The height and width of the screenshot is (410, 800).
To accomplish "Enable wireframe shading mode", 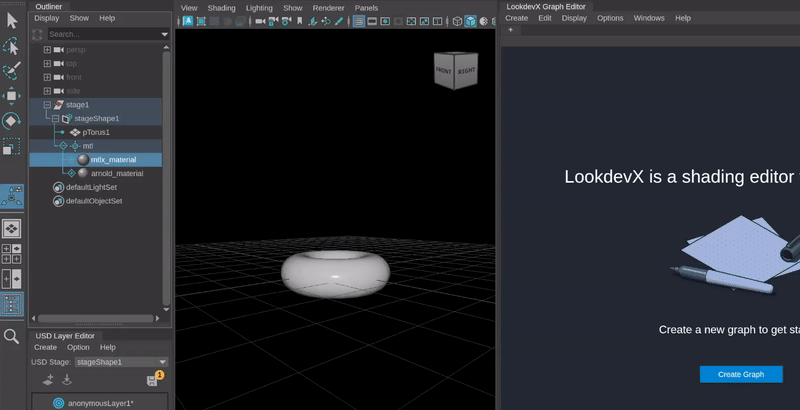I will coord(457,21).
